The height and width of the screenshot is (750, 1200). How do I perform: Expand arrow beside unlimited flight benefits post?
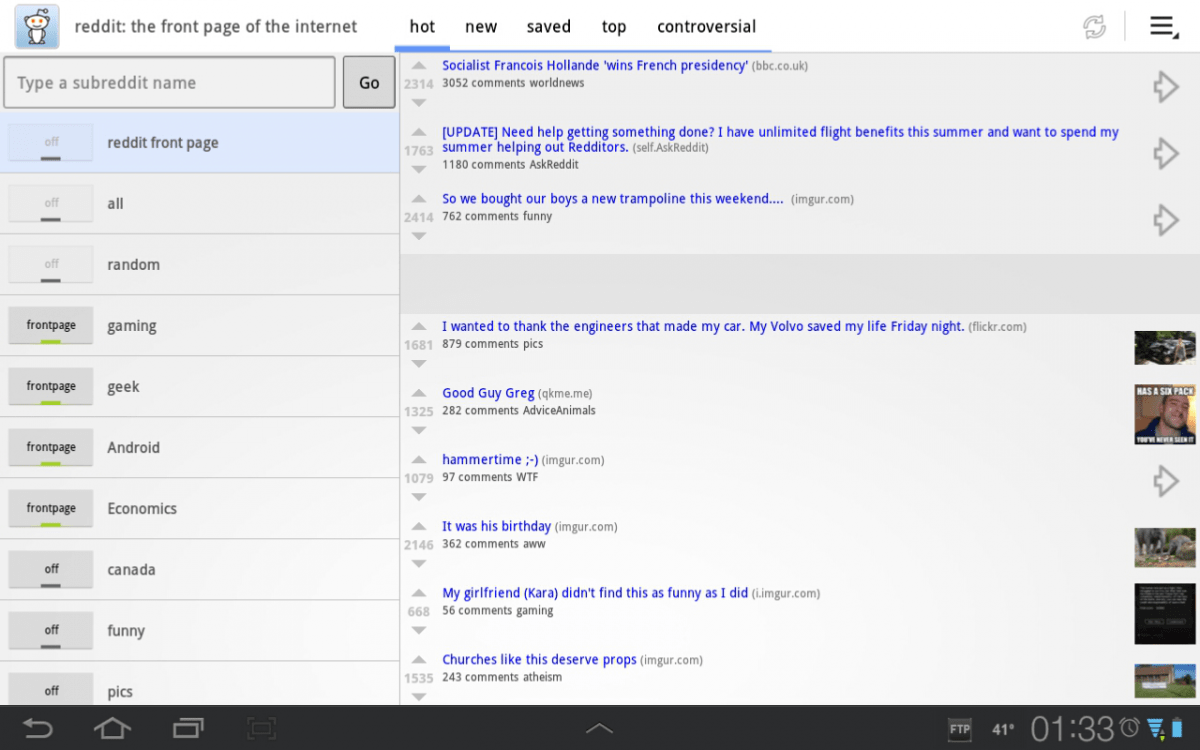1165,153
